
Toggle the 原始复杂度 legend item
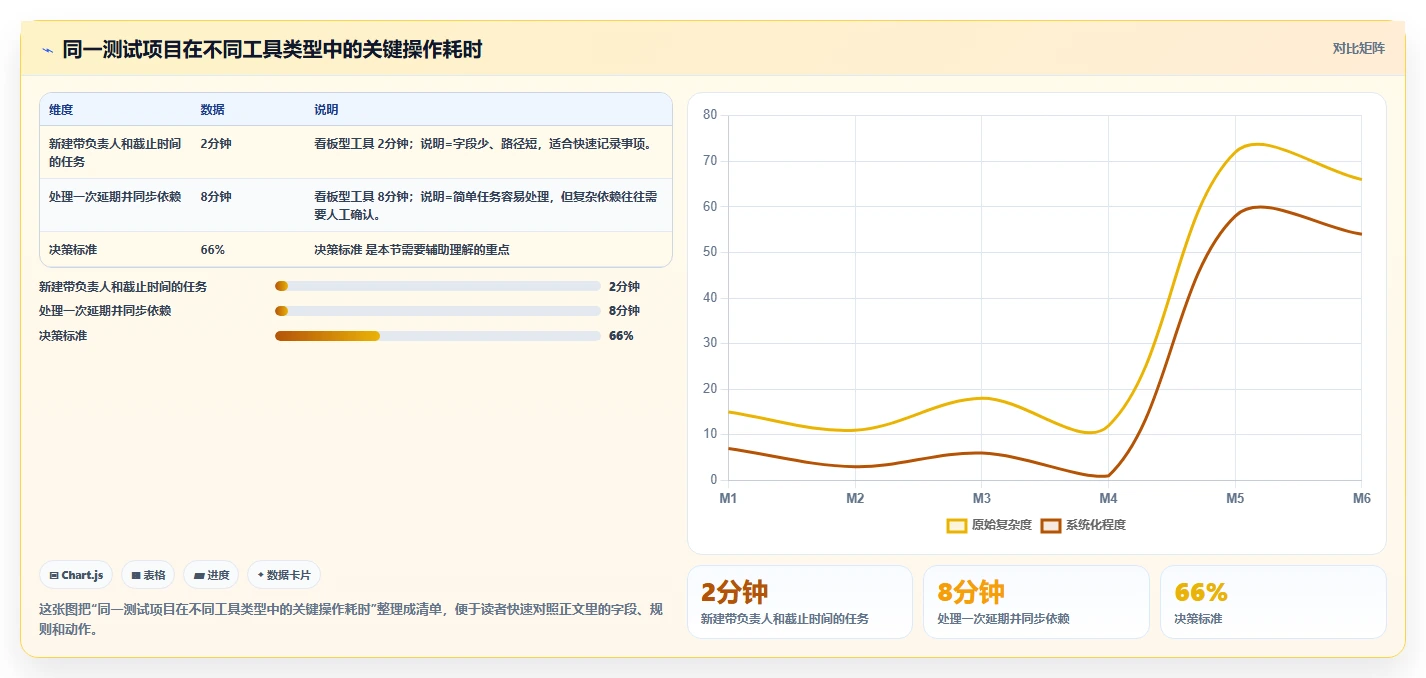(989, 525)
